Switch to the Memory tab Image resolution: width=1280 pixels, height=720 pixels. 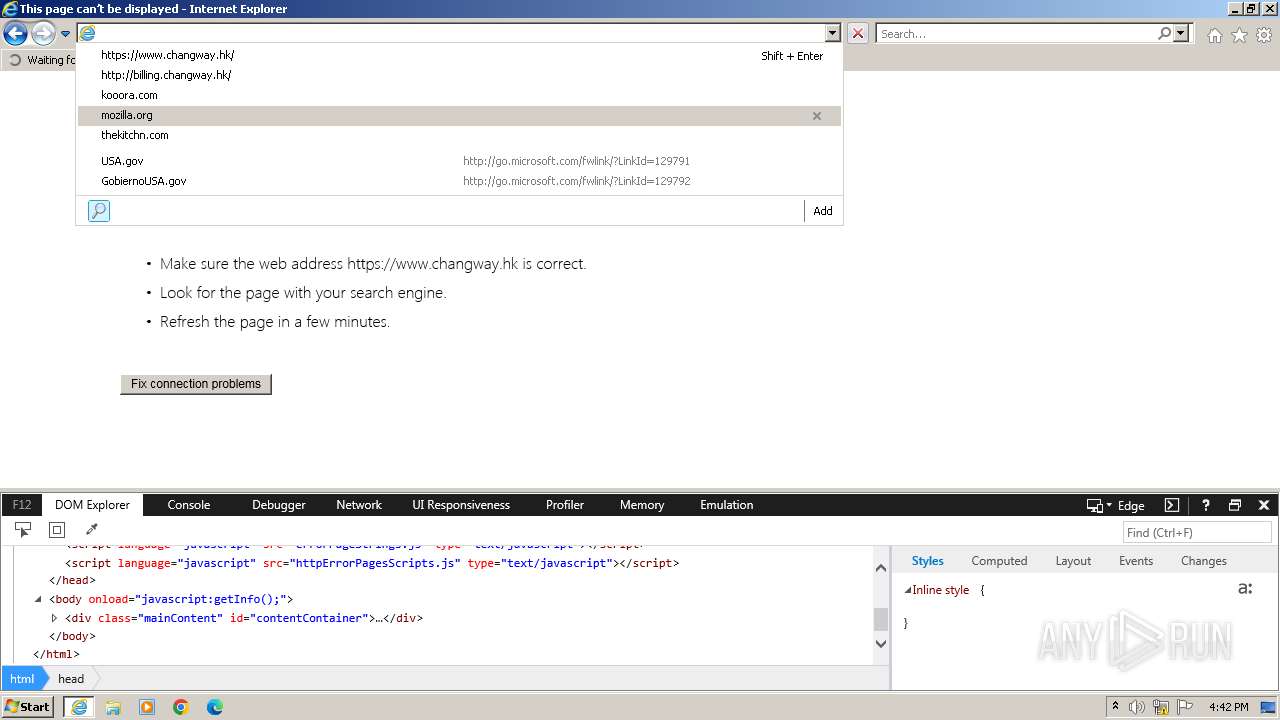(642, 505)
